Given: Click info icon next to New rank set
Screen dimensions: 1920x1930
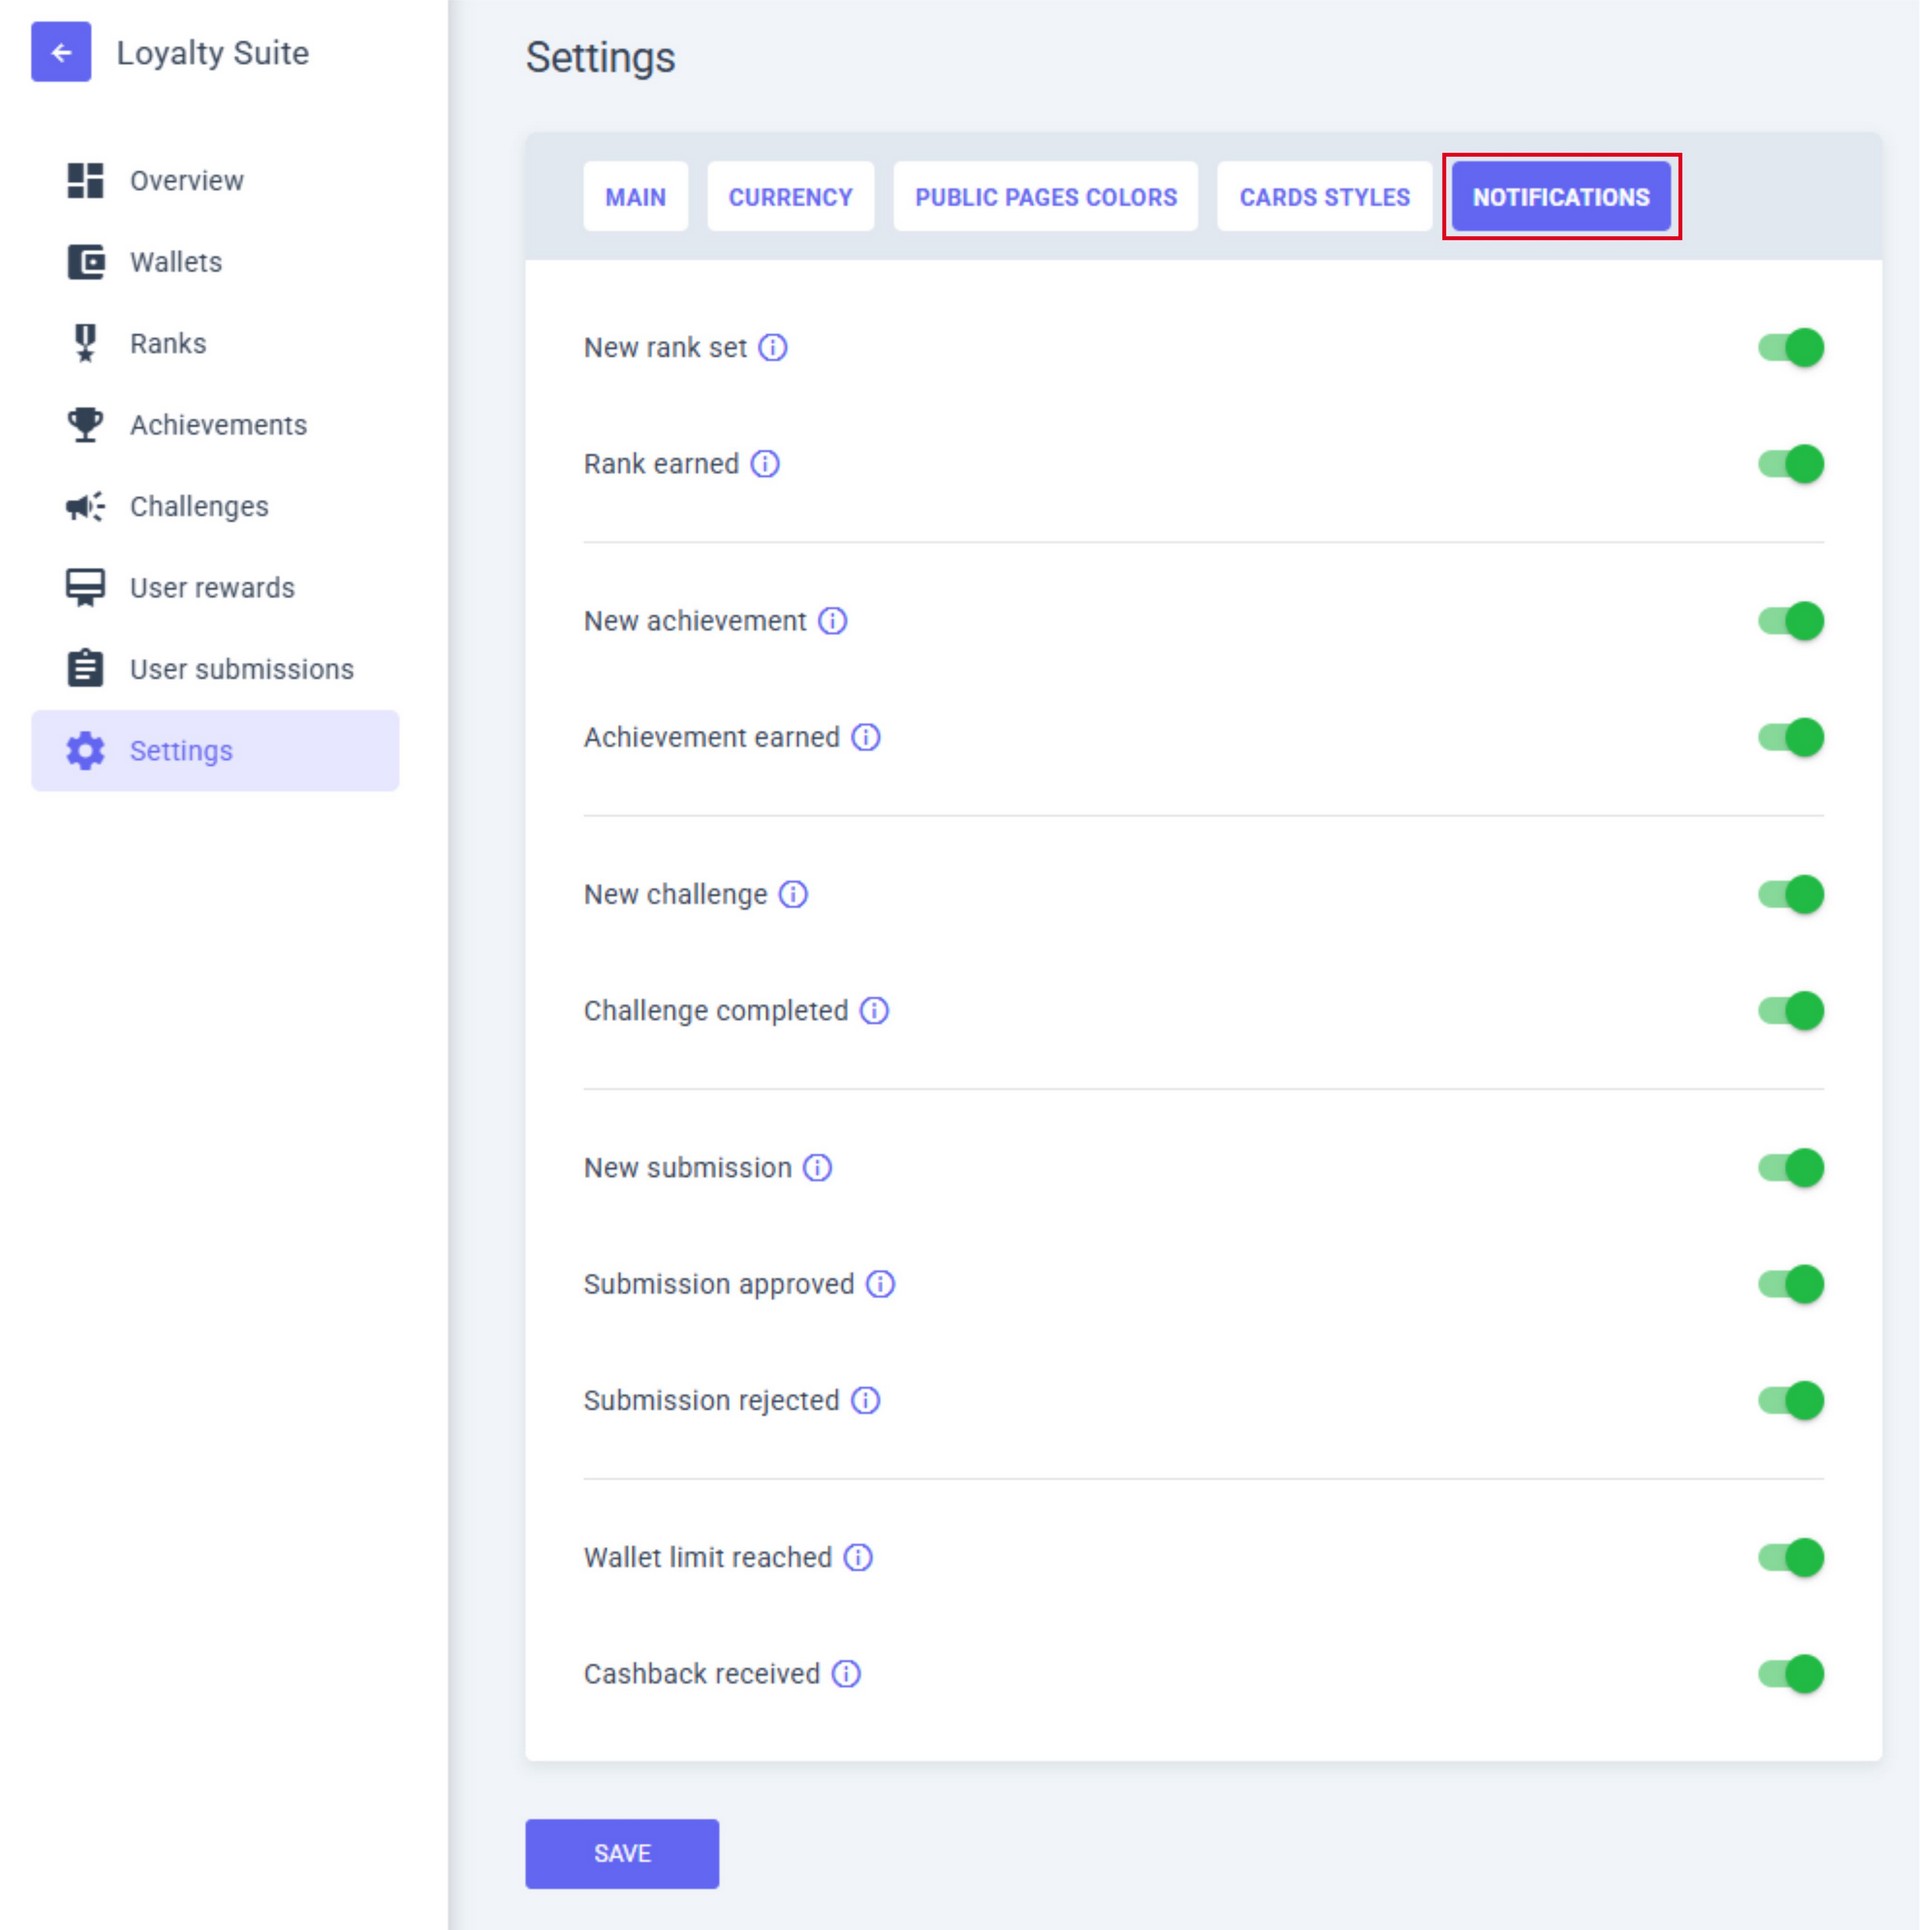Looking at the screenshot, I should point(772,347).
